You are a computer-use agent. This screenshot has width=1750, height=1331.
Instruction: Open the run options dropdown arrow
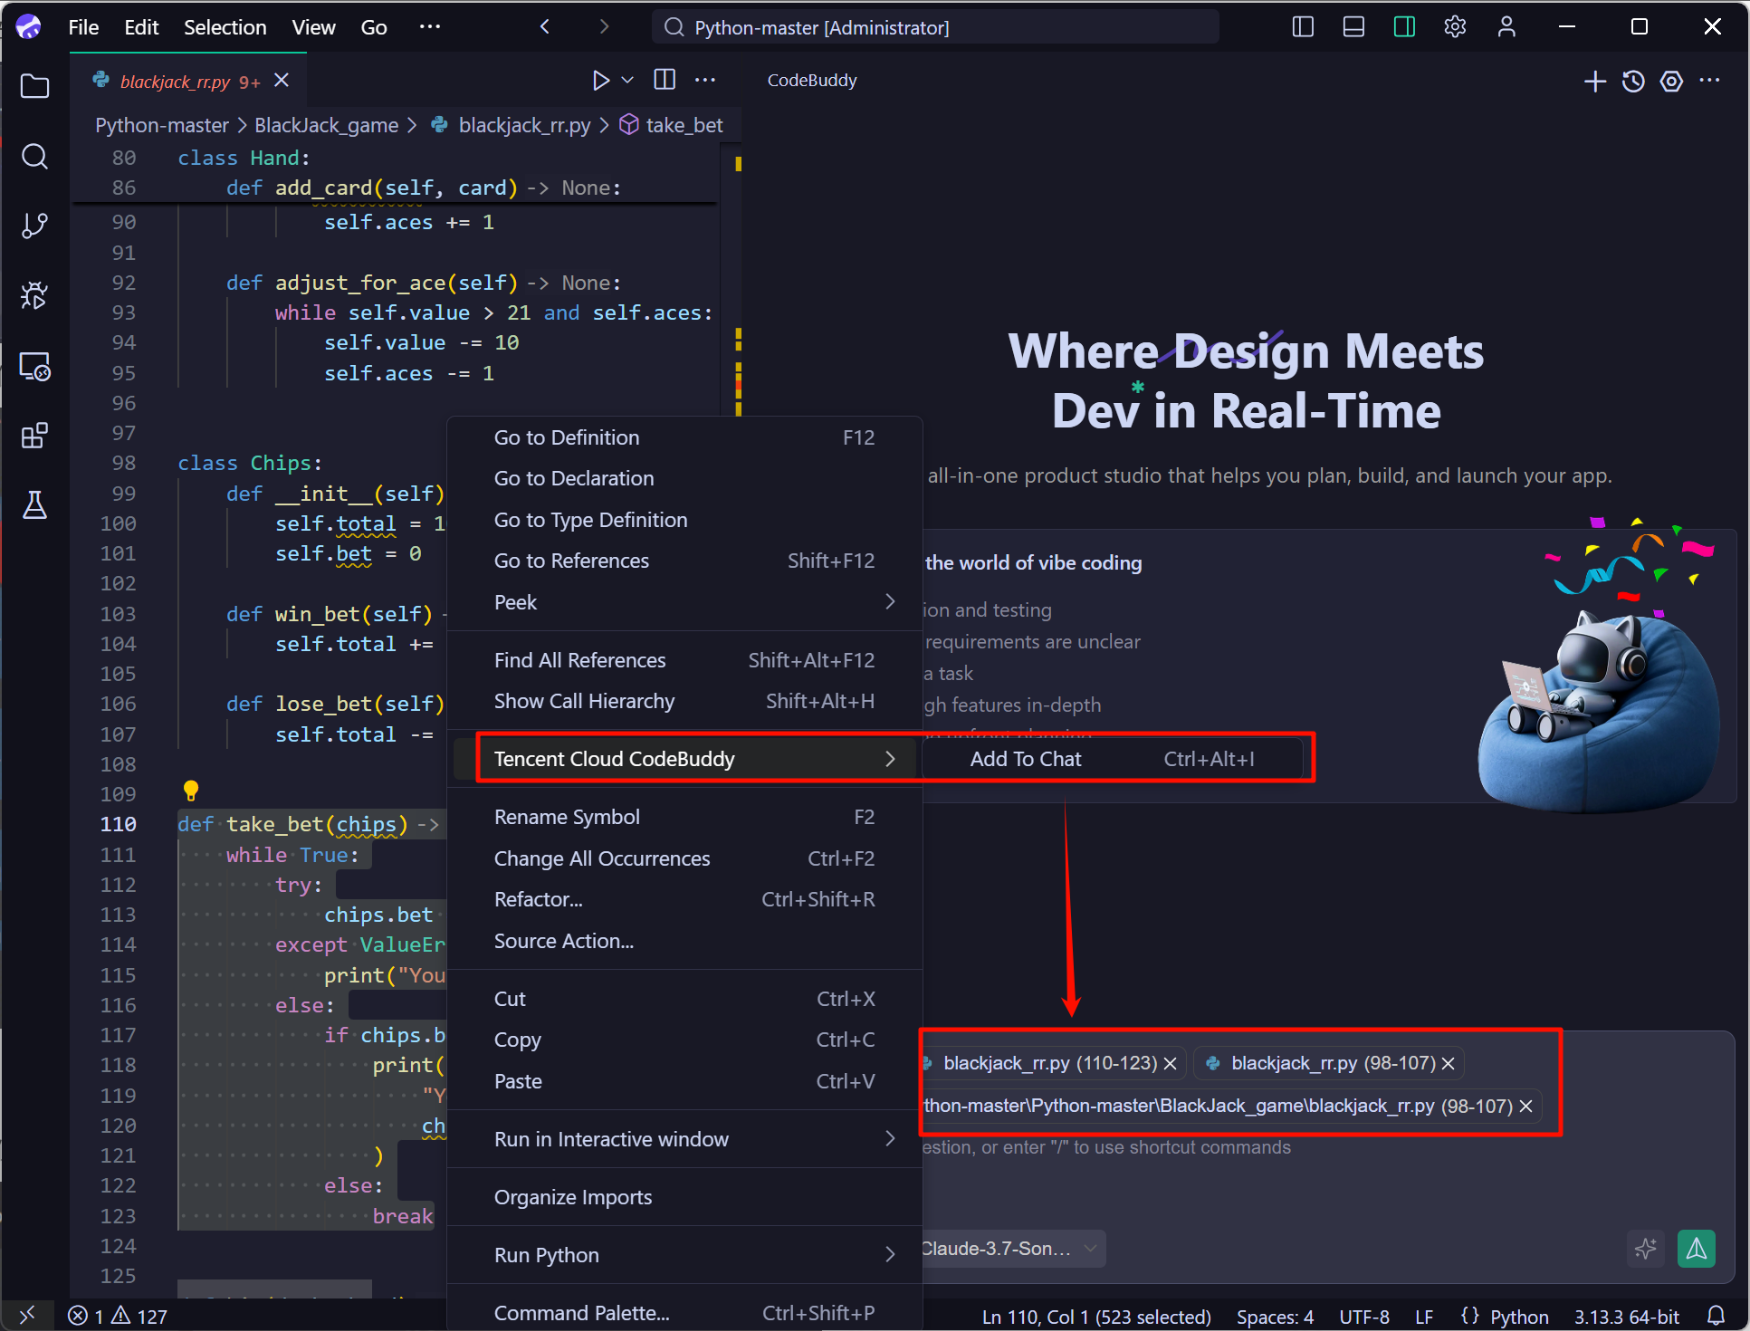[x=628, y=81]
